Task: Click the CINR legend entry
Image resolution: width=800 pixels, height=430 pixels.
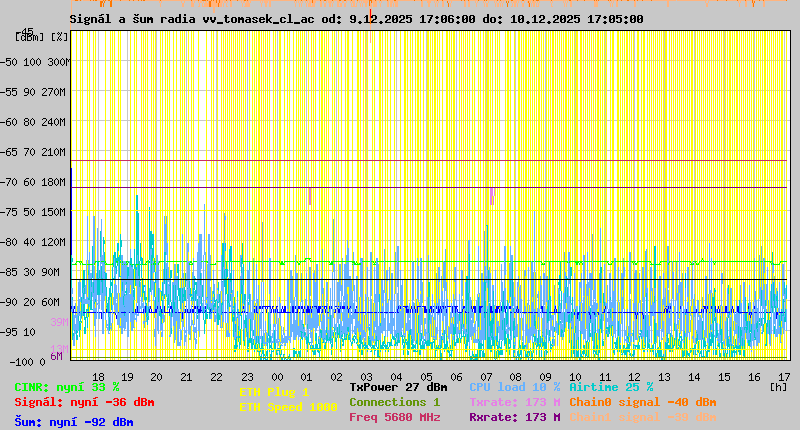Action: [67, 387]
